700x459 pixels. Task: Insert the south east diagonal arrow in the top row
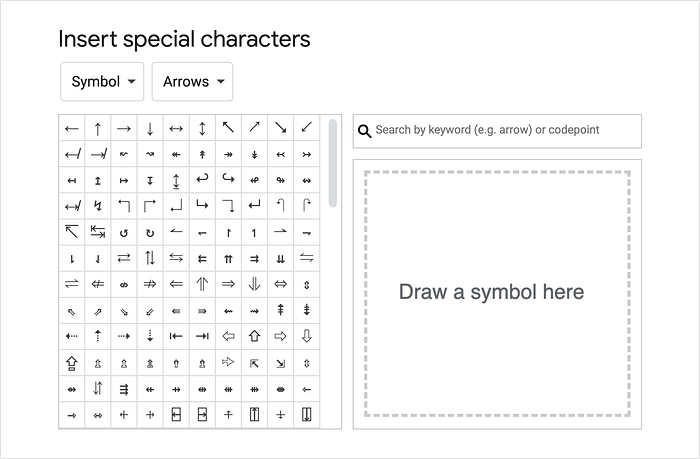coord(281,129)
